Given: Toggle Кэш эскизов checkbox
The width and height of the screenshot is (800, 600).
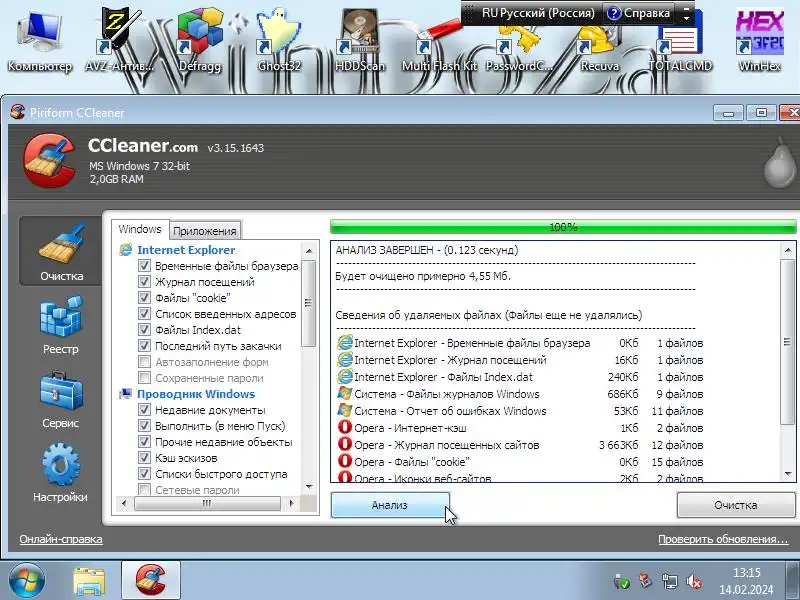Looking at the screenshot, I should point(144,458).
